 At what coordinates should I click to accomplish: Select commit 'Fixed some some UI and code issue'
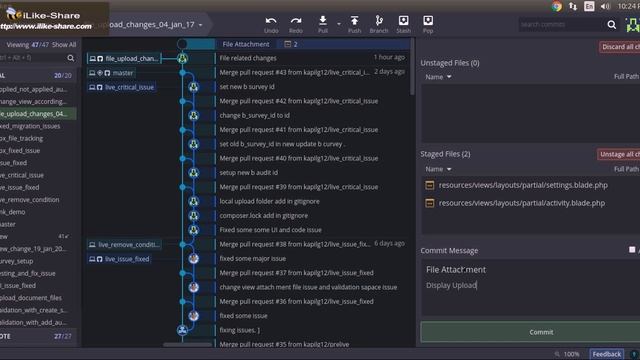pos(271,230)
